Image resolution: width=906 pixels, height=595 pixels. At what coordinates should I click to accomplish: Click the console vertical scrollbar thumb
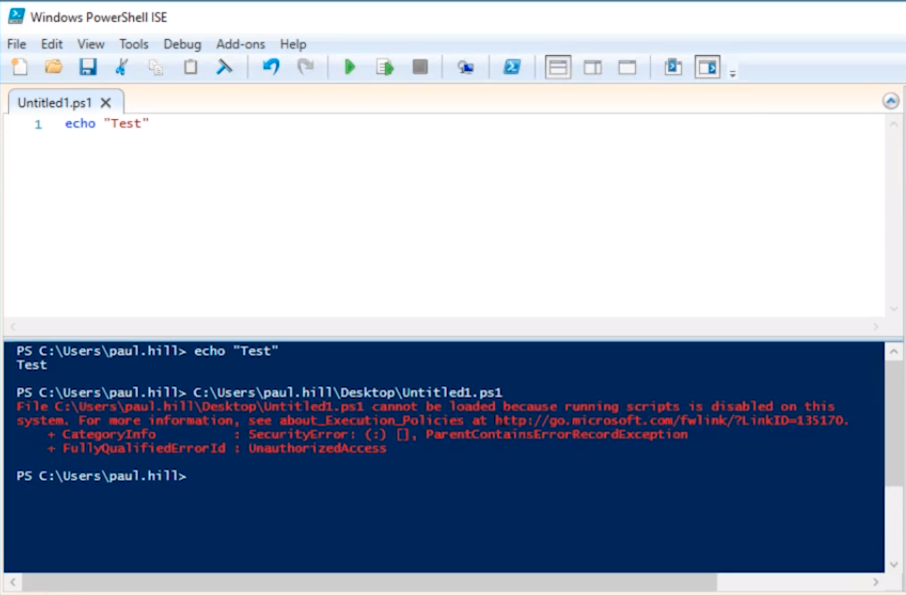pos(894,423)
